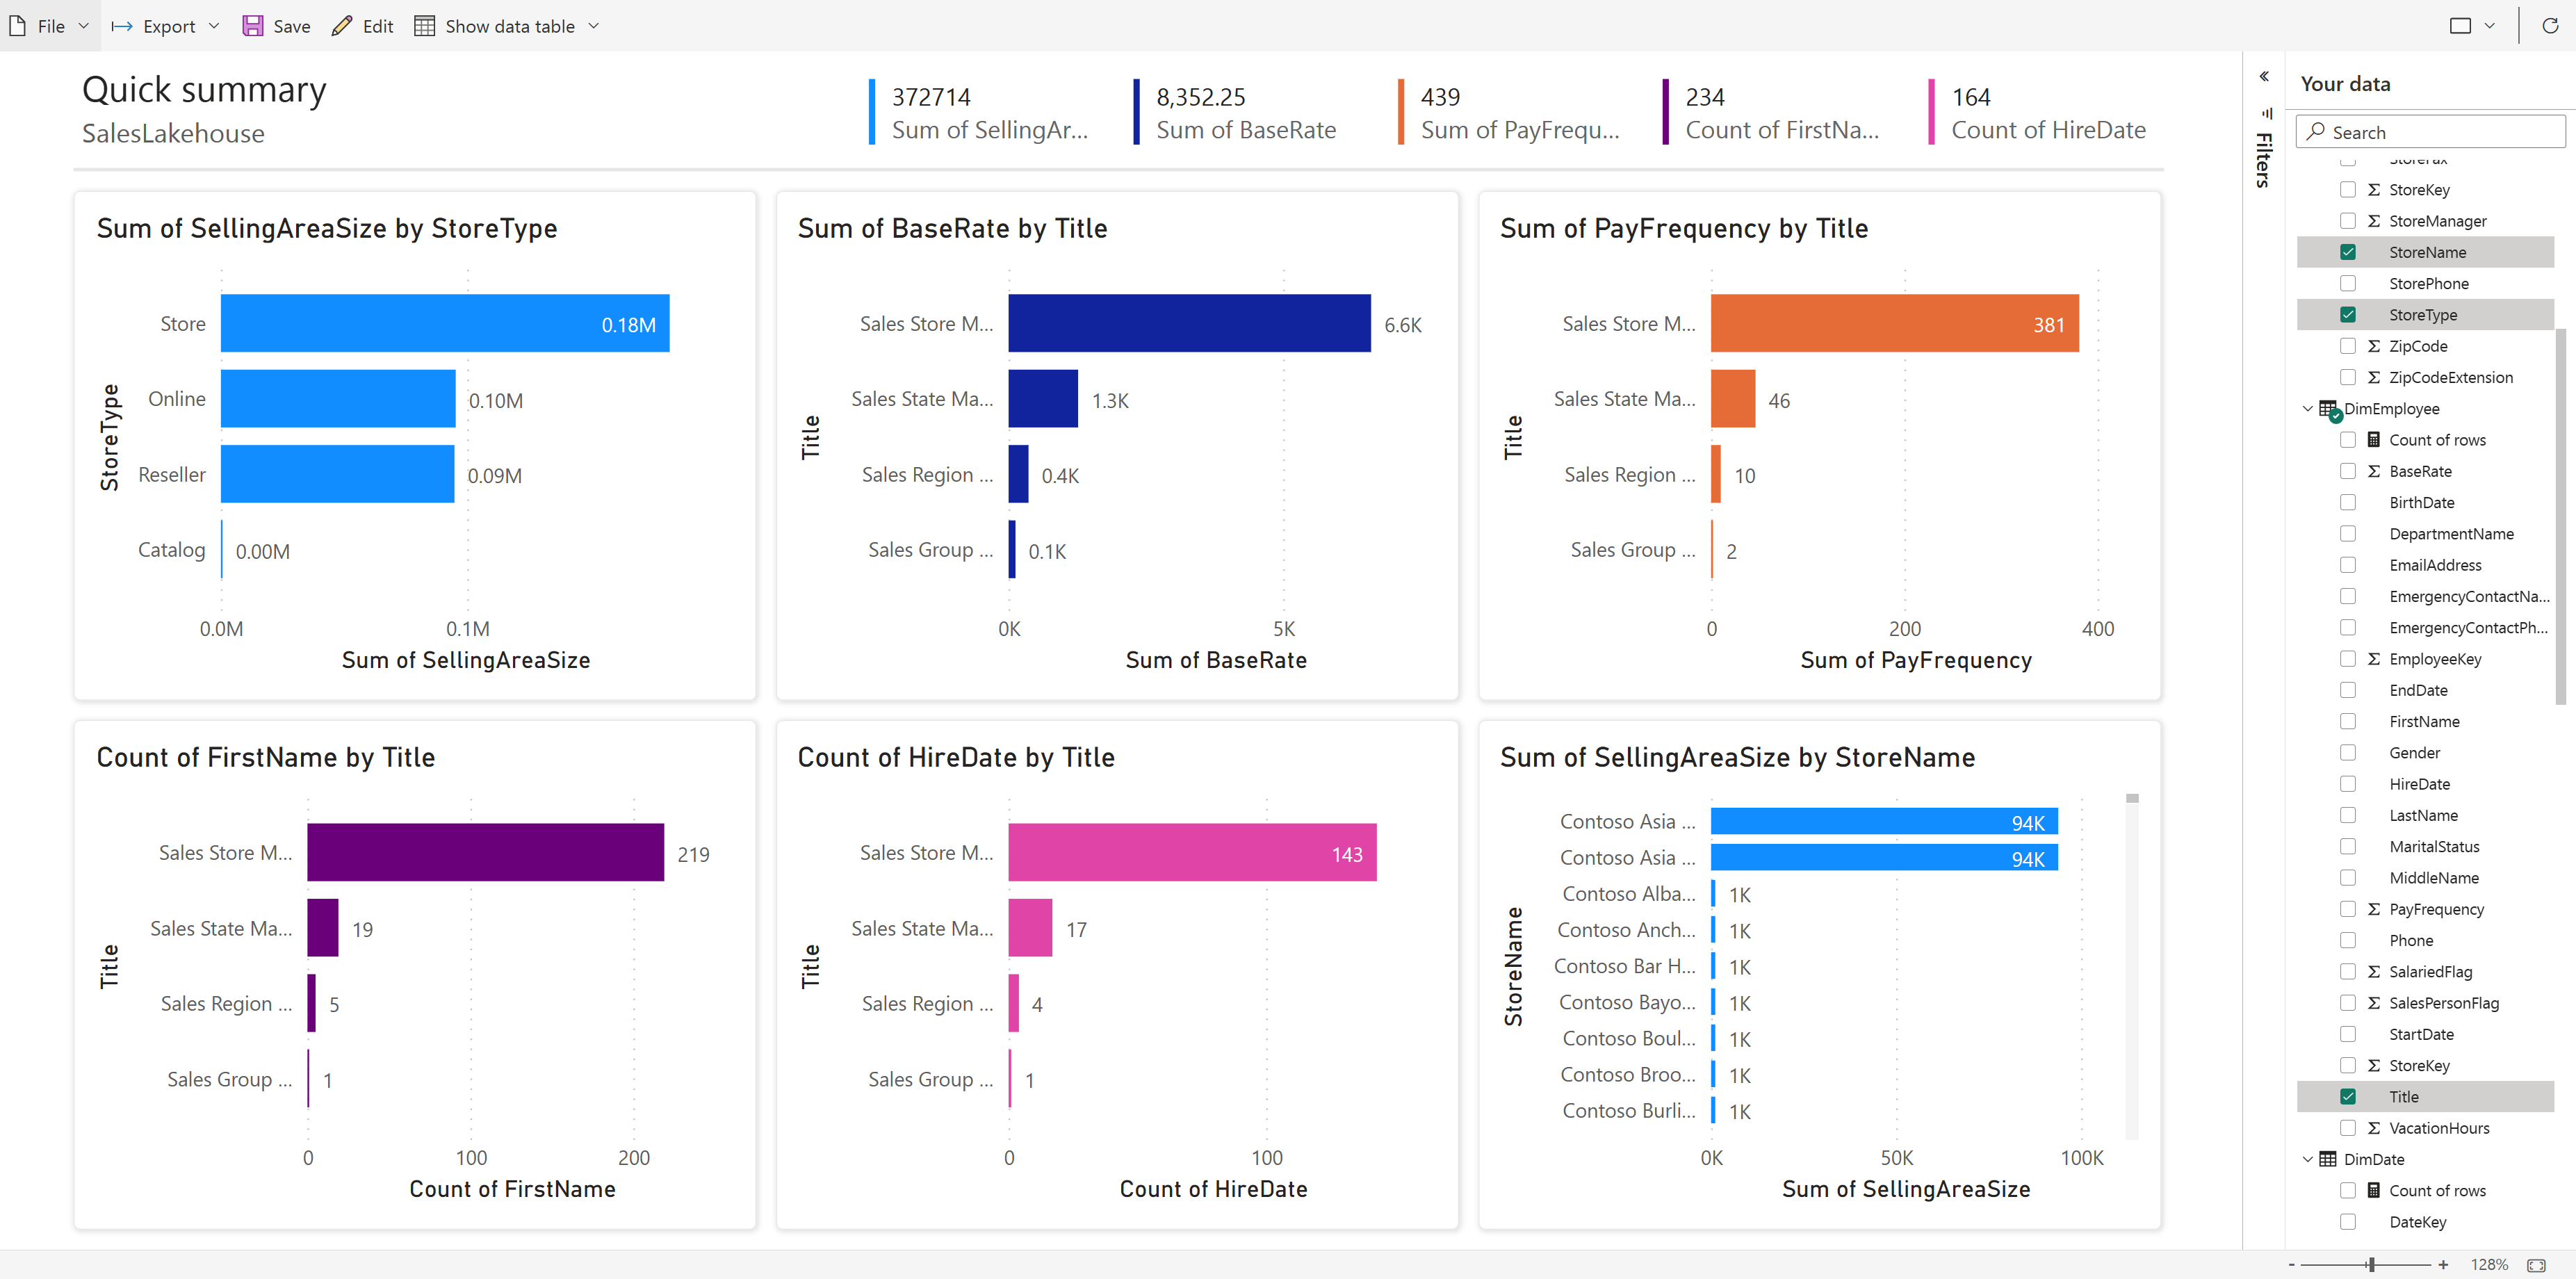Click the Show data table icon

[424, 24]
